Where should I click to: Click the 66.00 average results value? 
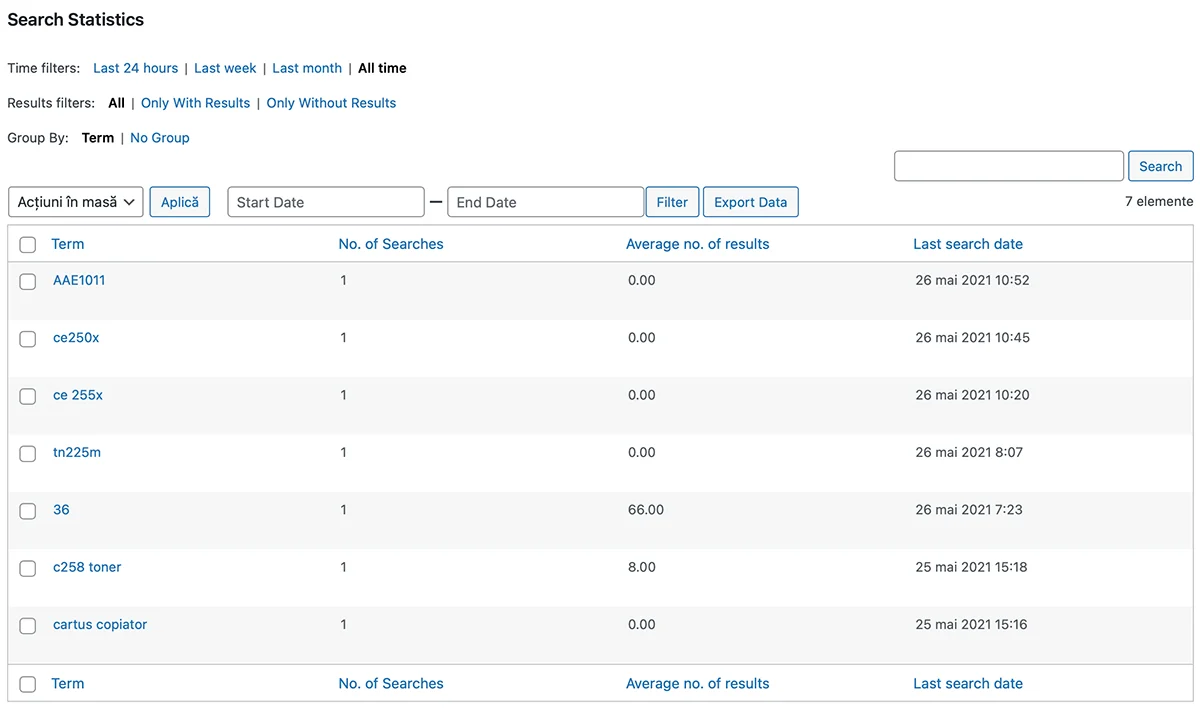pos(646,509)
